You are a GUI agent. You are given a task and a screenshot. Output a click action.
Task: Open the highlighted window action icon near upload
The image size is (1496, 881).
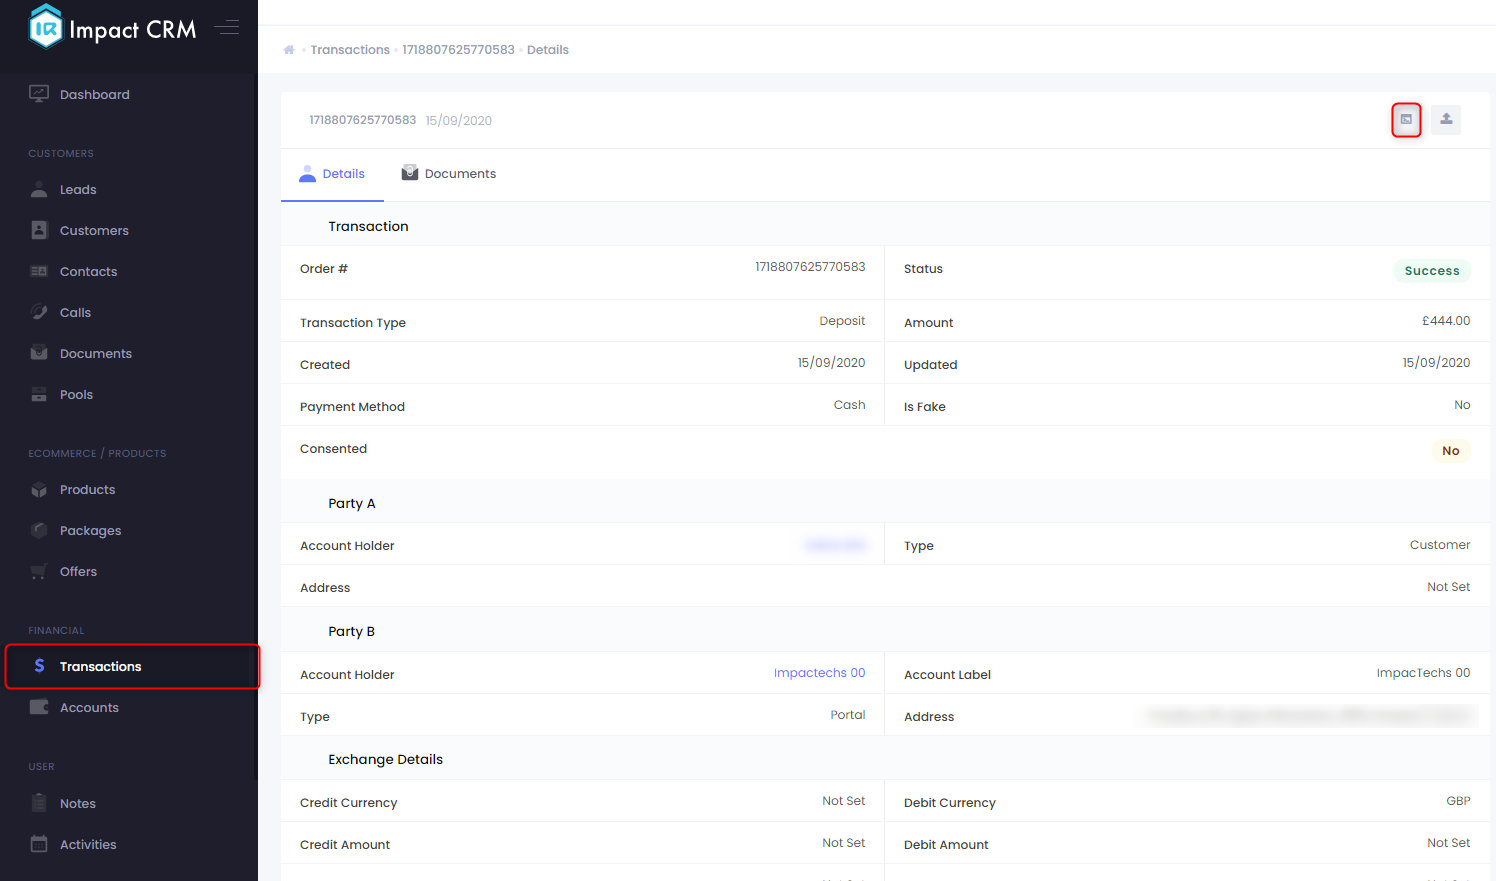tap(1406, 119)
